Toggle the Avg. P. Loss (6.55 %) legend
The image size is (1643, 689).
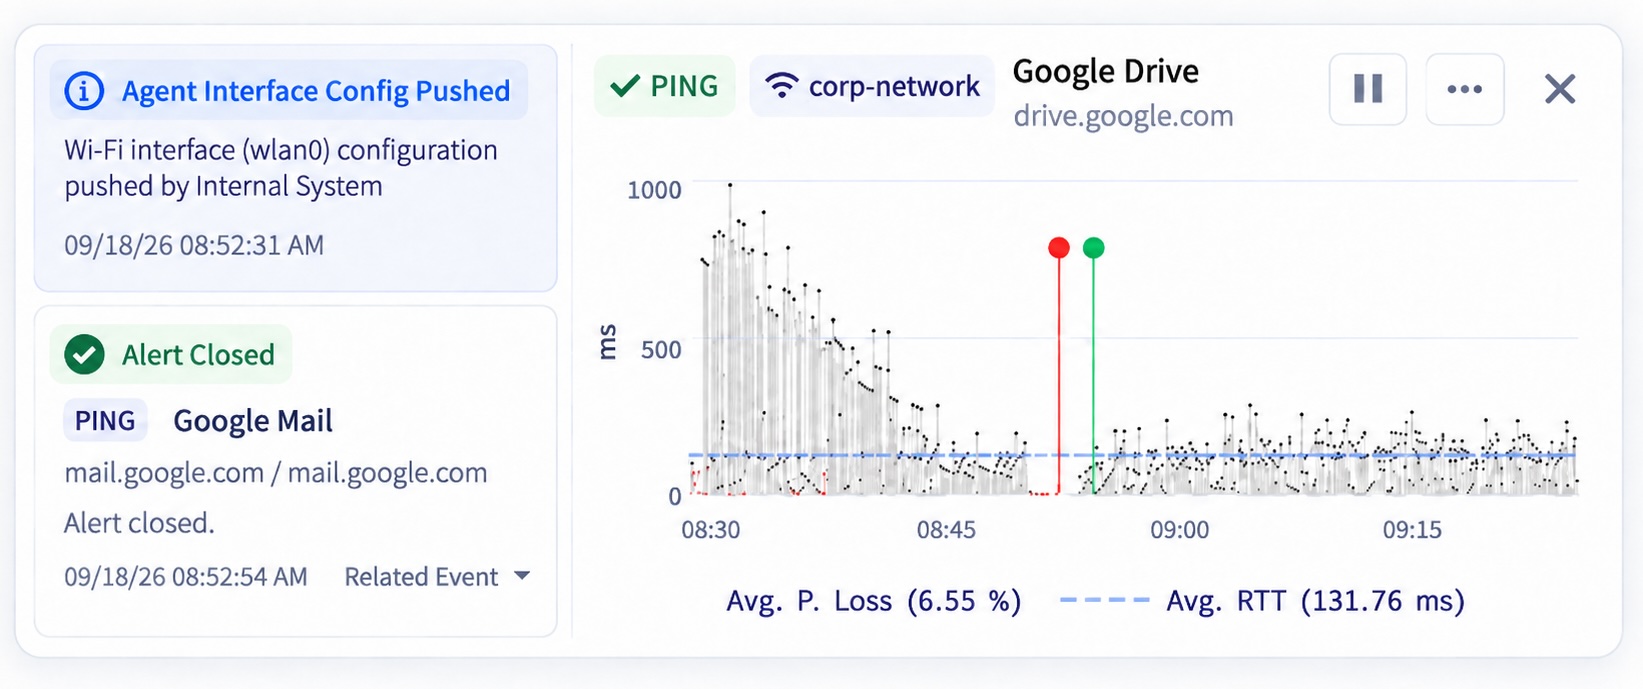874,601
